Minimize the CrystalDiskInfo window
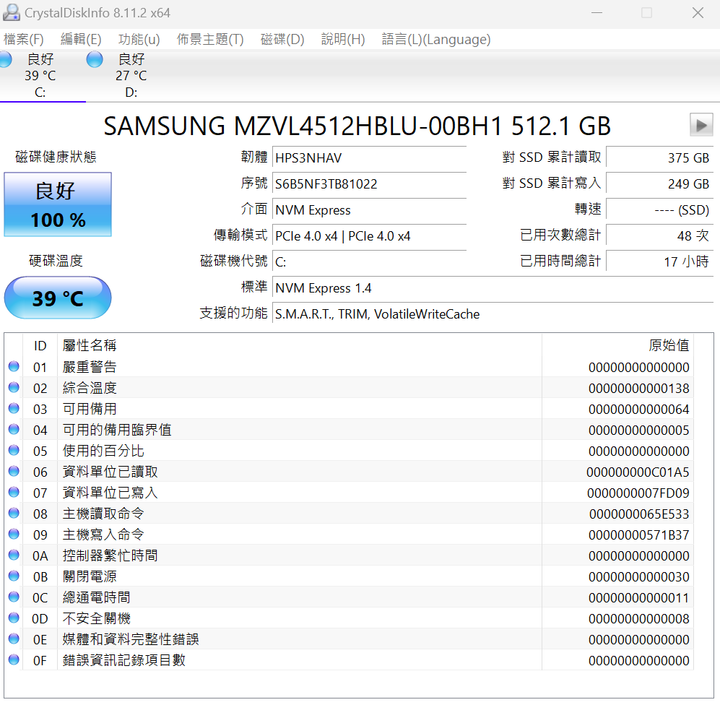Viewport: 720px width, 705px height. (596, 13)
